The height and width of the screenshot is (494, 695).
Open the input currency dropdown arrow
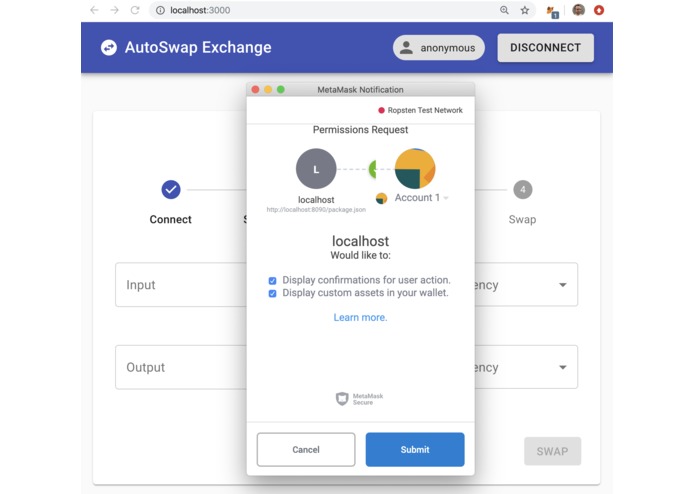(562, 285)
